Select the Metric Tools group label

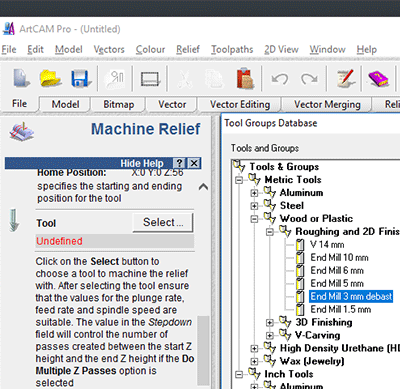[293, 180]
